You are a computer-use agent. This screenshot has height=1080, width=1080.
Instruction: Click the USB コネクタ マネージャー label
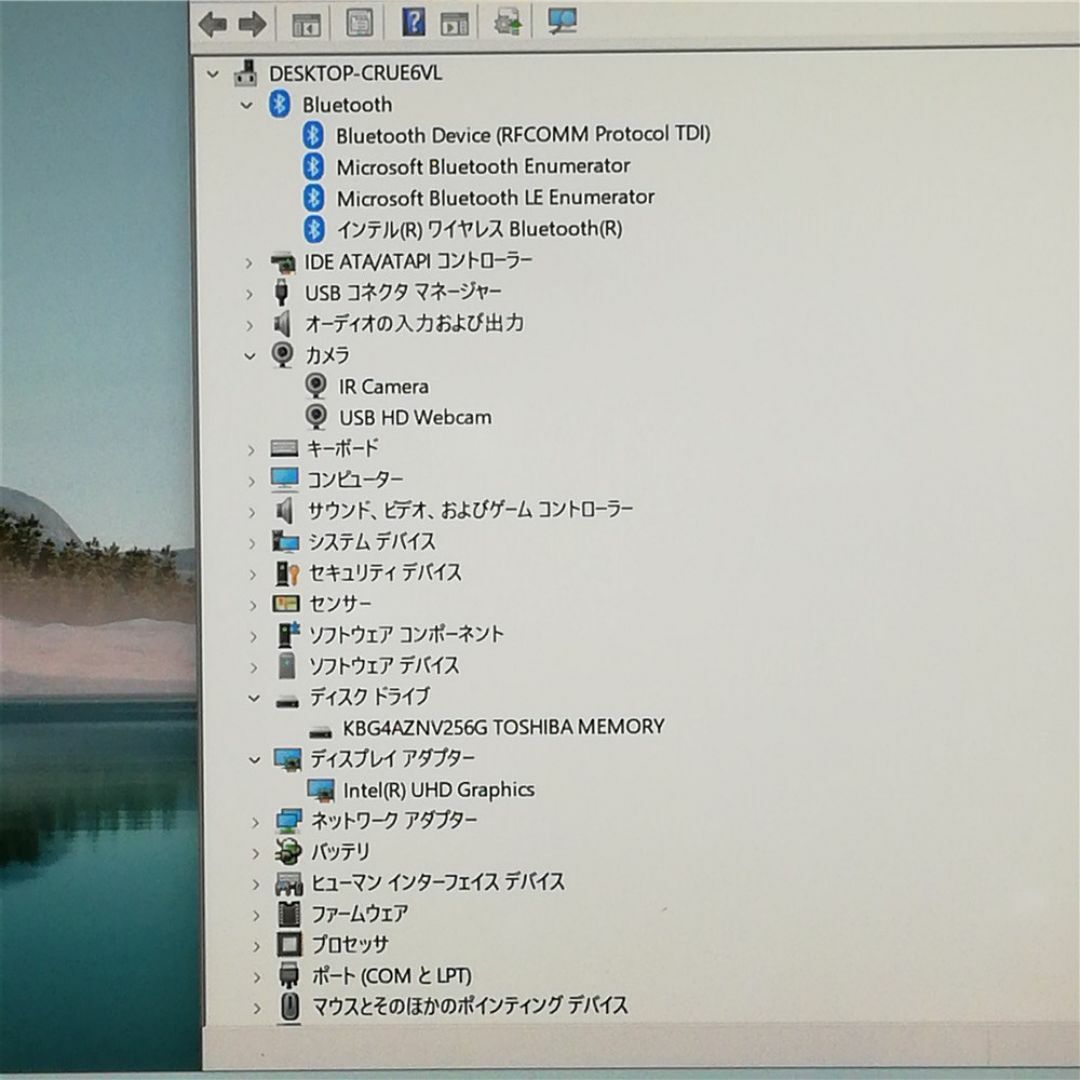[403, 292]
